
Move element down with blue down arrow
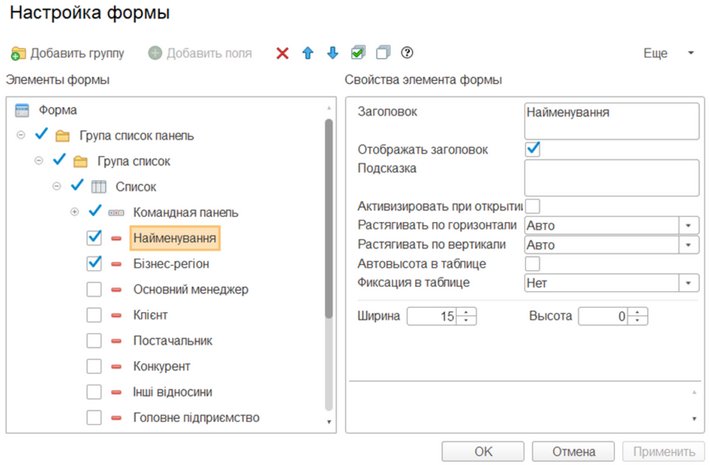point(332,53)
